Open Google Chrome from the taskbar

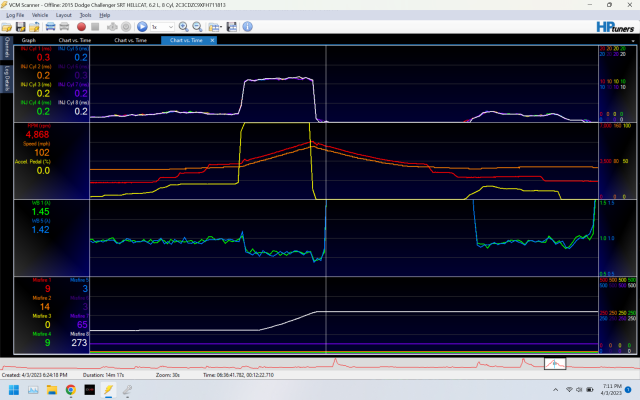click(x=71, y=389)
